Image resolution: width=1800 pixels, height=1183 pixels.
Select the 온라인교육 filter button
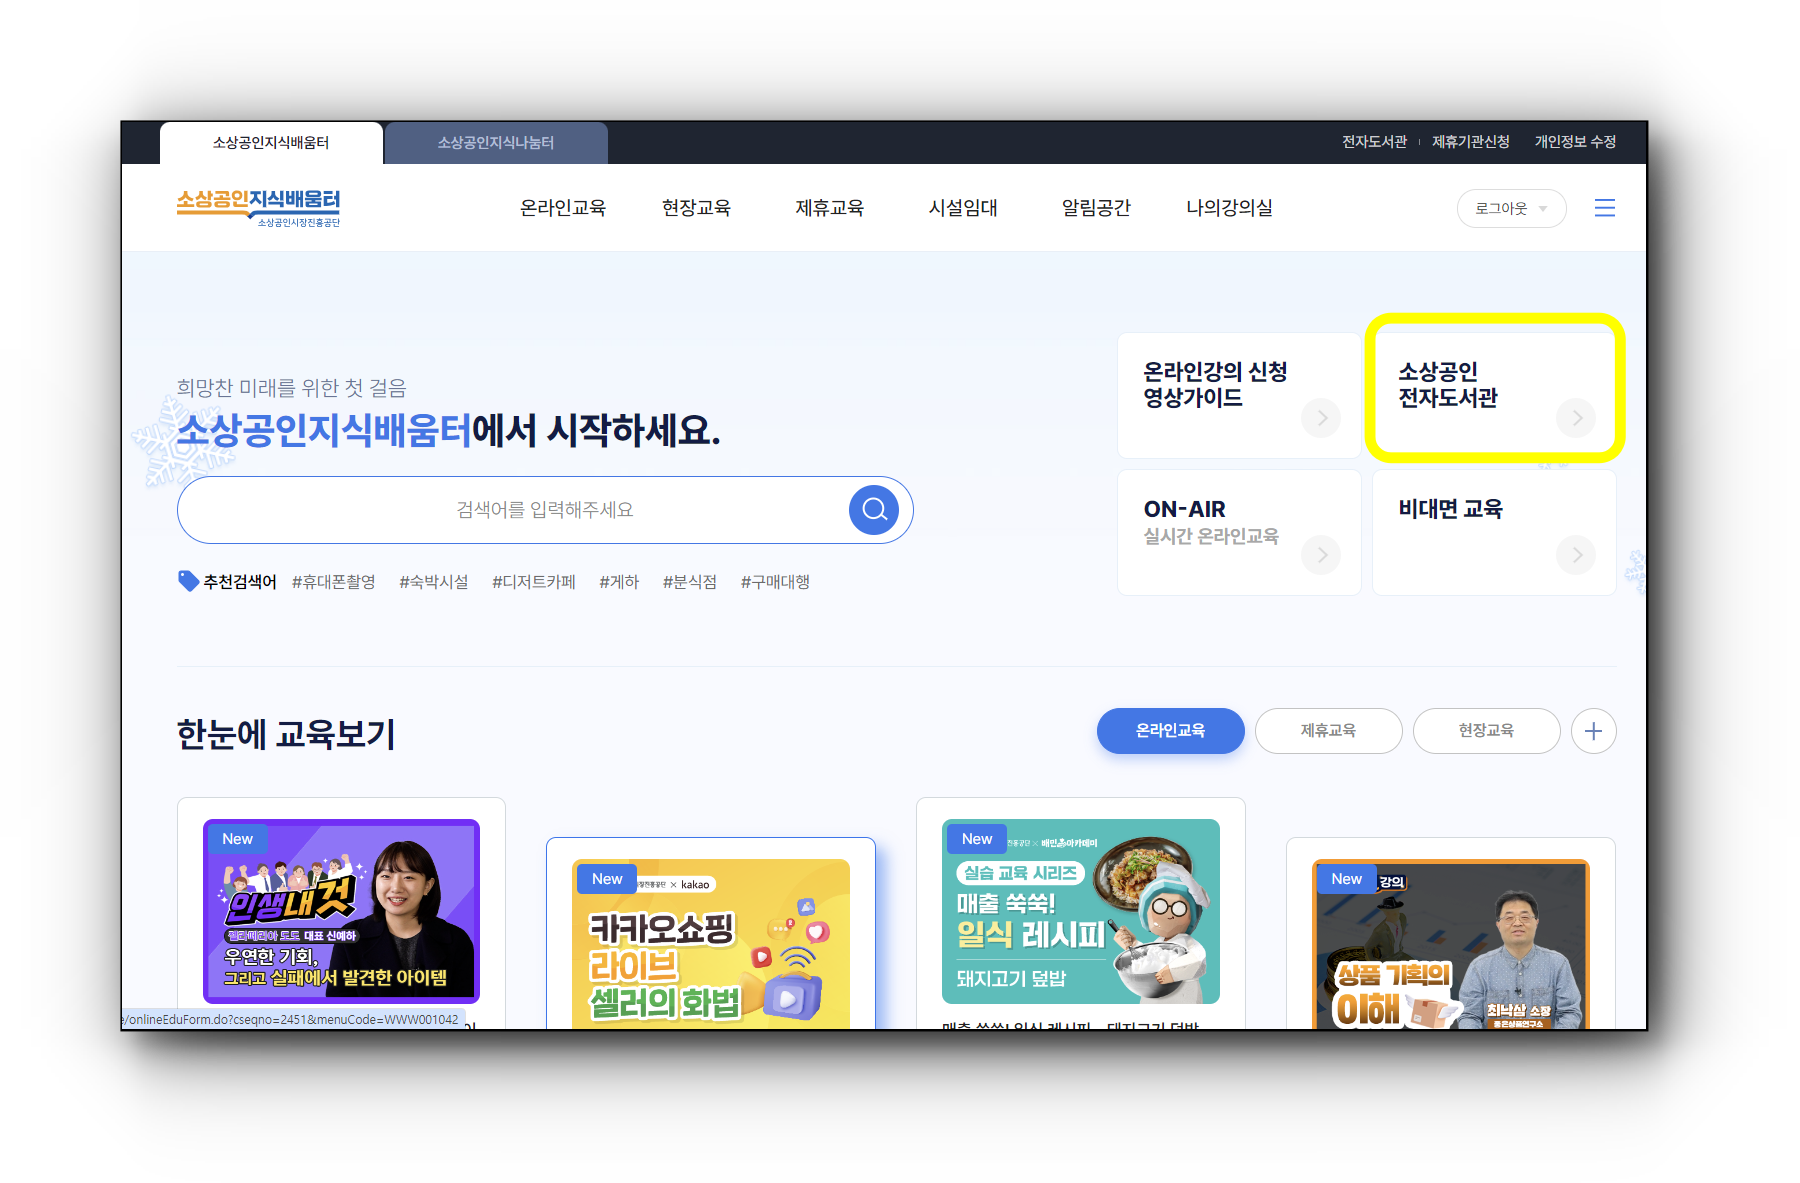click(x=1170, y=731)
